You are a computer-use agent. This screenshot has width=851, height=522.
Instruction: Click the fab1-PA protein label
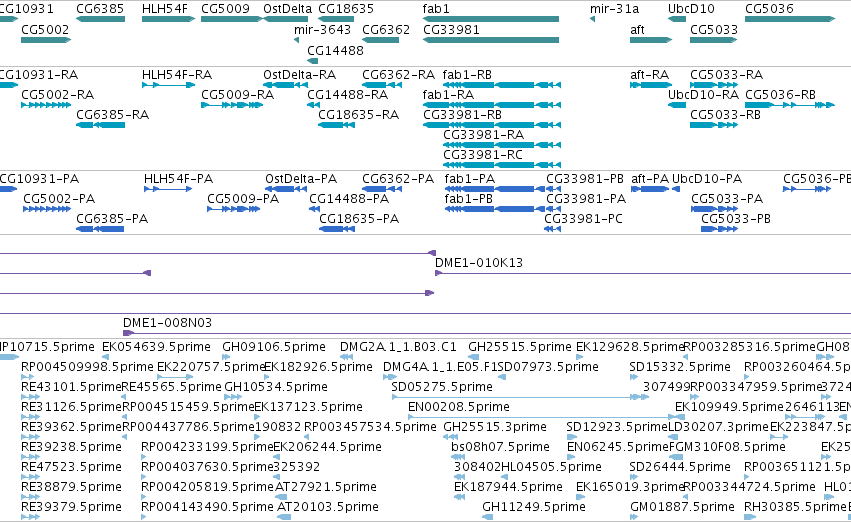(x=469, y=179)
